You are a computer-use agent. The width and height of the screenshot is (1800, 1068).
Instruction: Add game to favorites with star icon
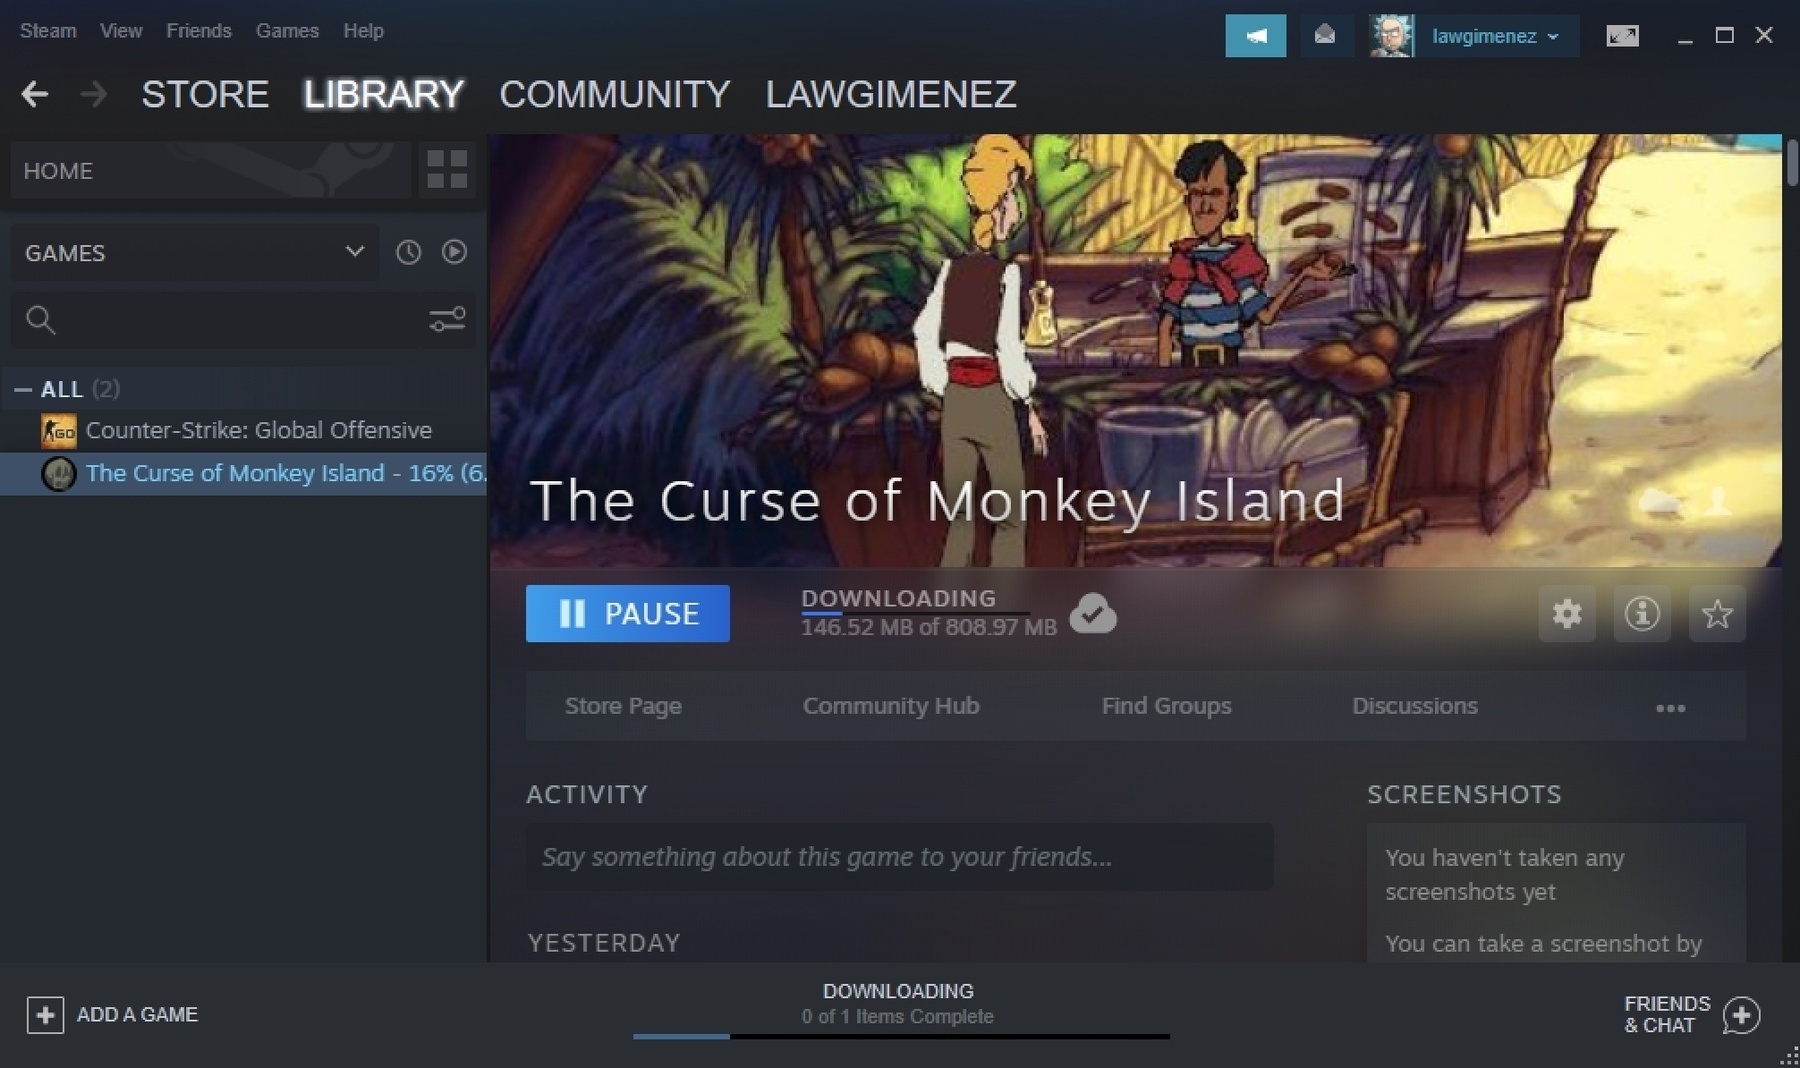(1716, 613)
